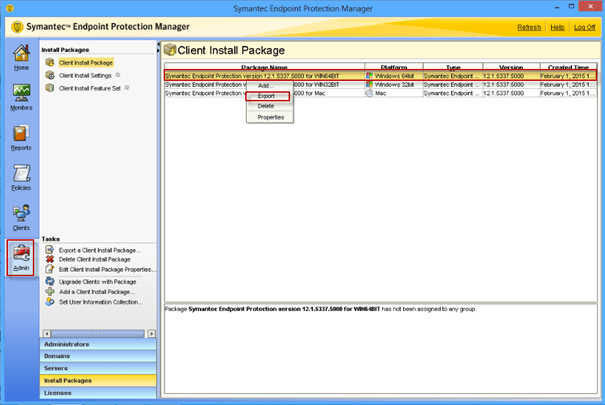Select the Clients sidebar icon
Screen dimensions: 605x405
(21, 217)
